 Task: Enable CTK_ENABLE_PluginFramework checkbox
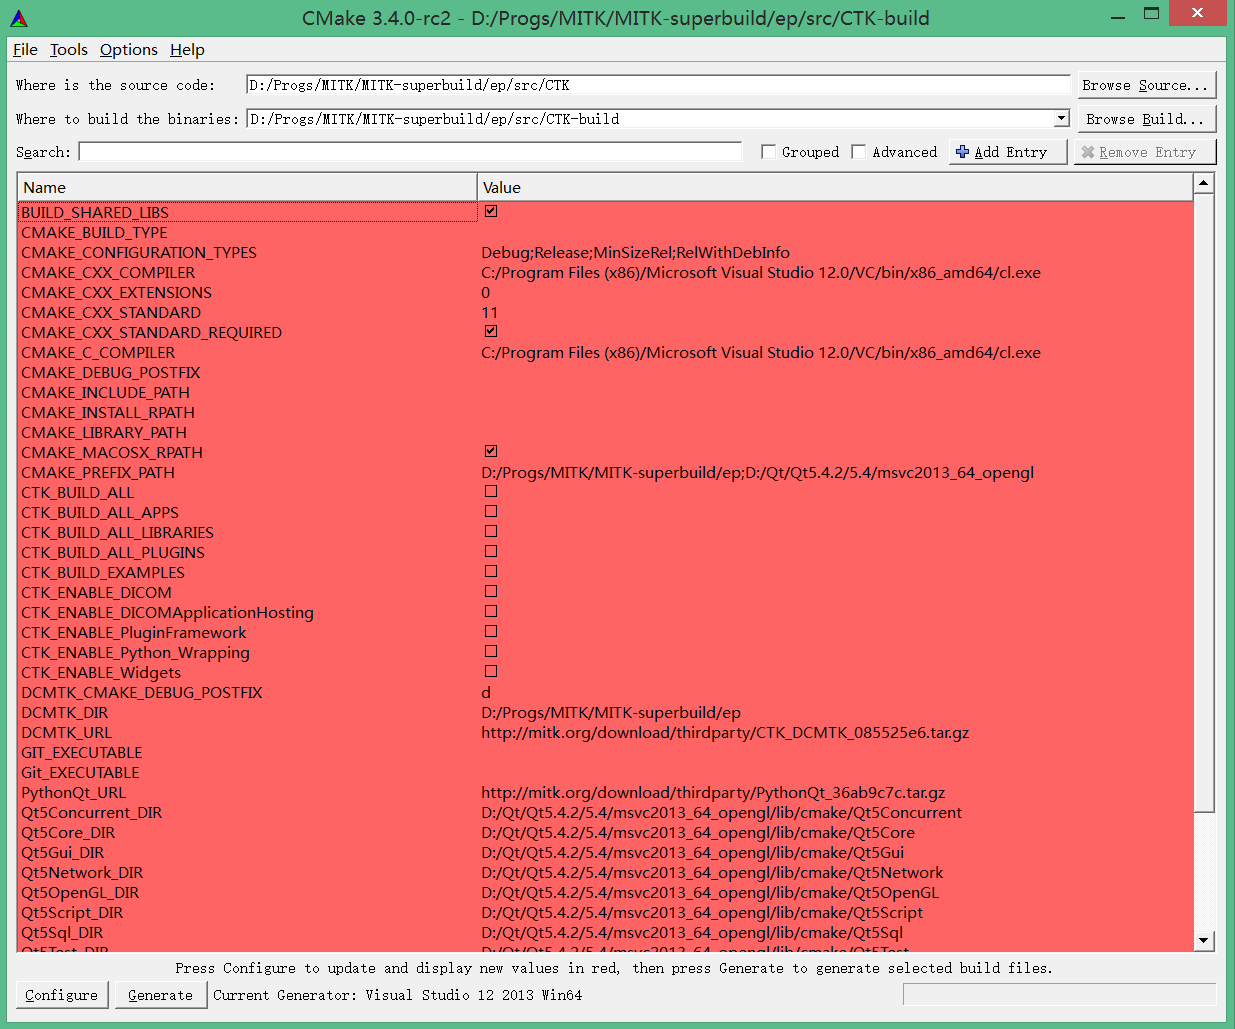pos(491,631)
